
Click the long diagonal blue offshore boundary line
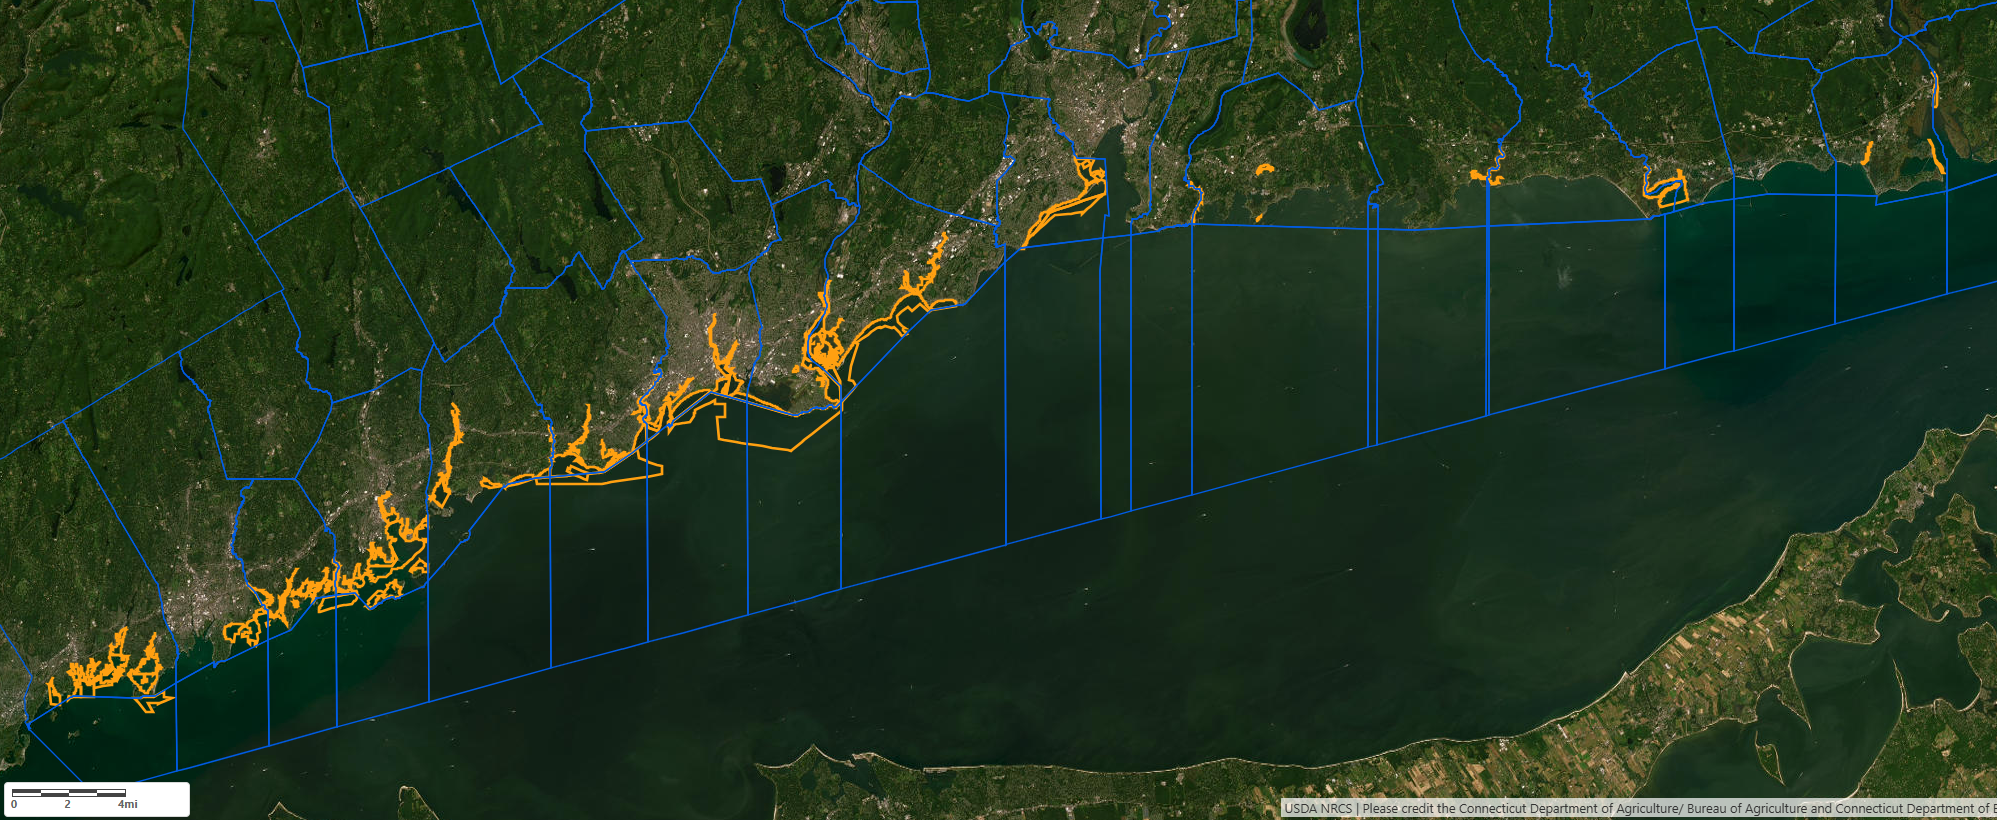tap(1100, 519)
